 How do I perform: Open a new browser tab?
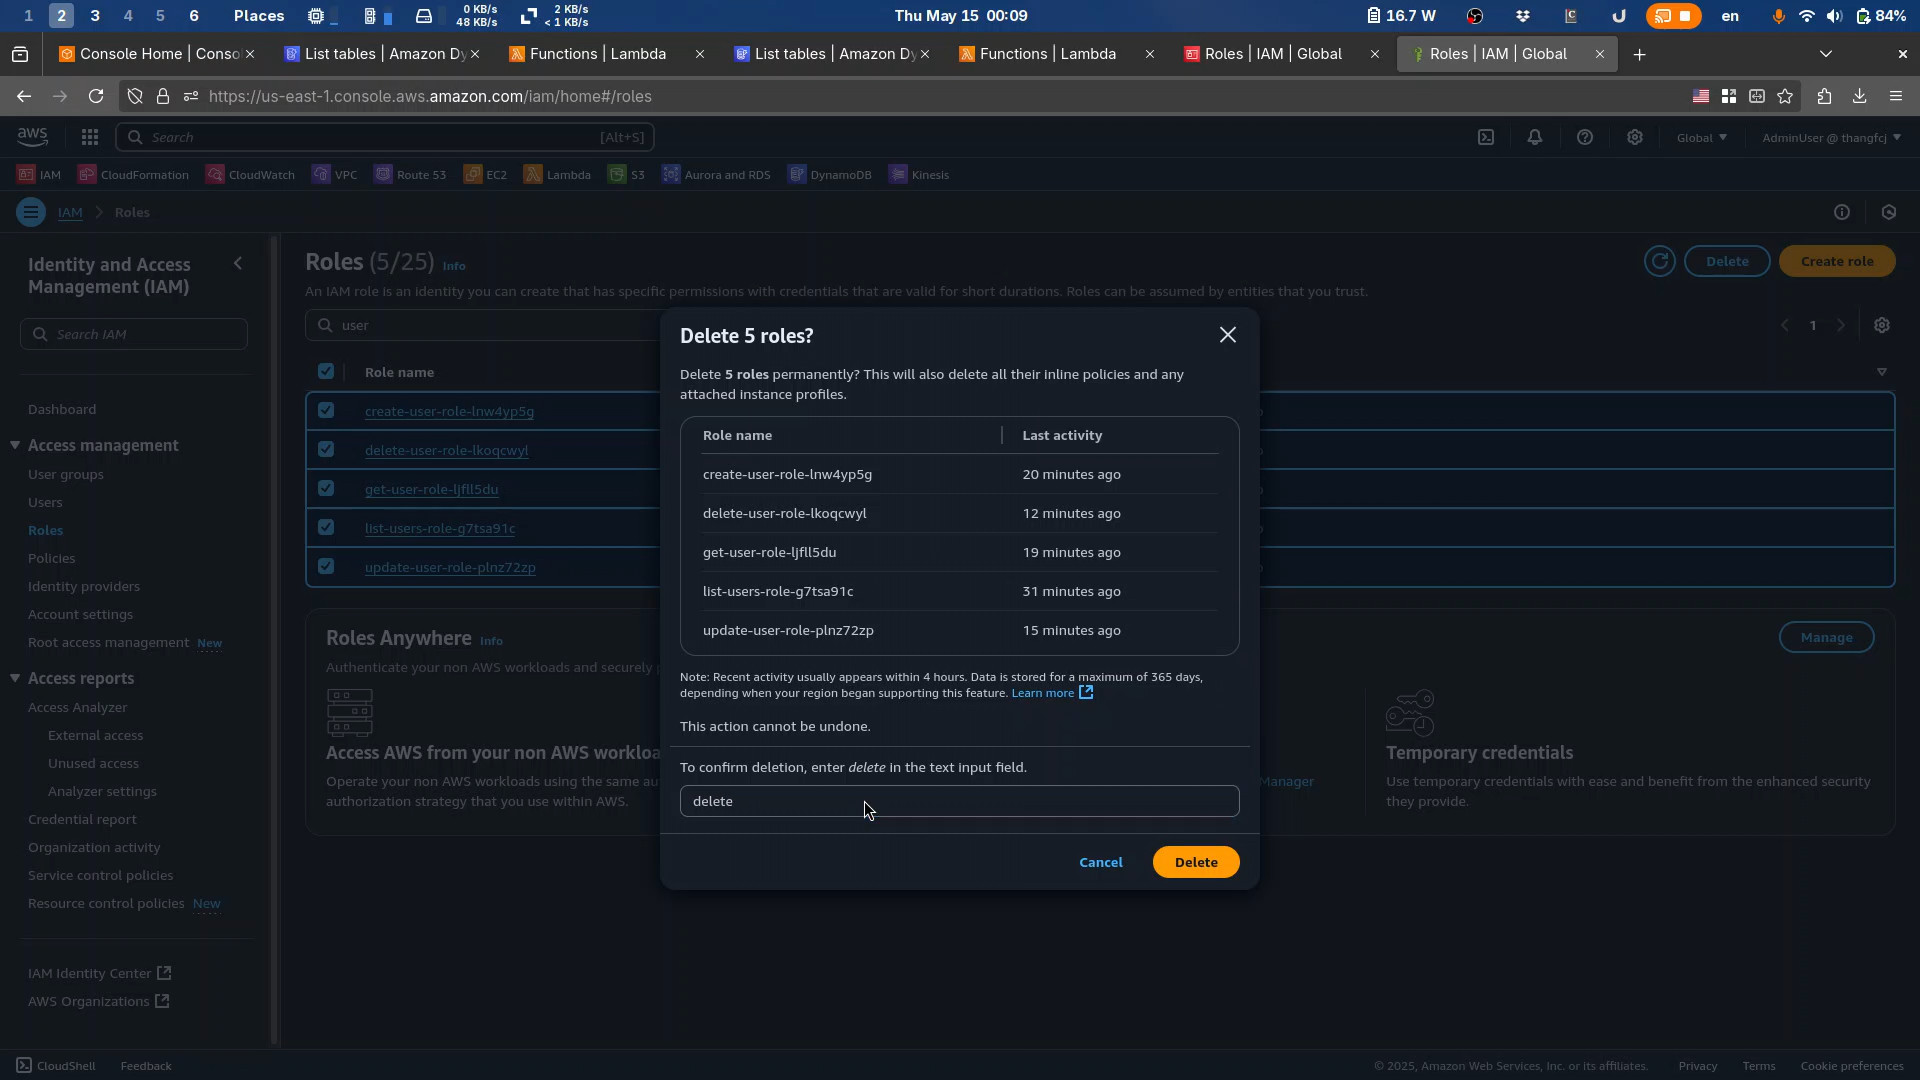click(1640, 54)
